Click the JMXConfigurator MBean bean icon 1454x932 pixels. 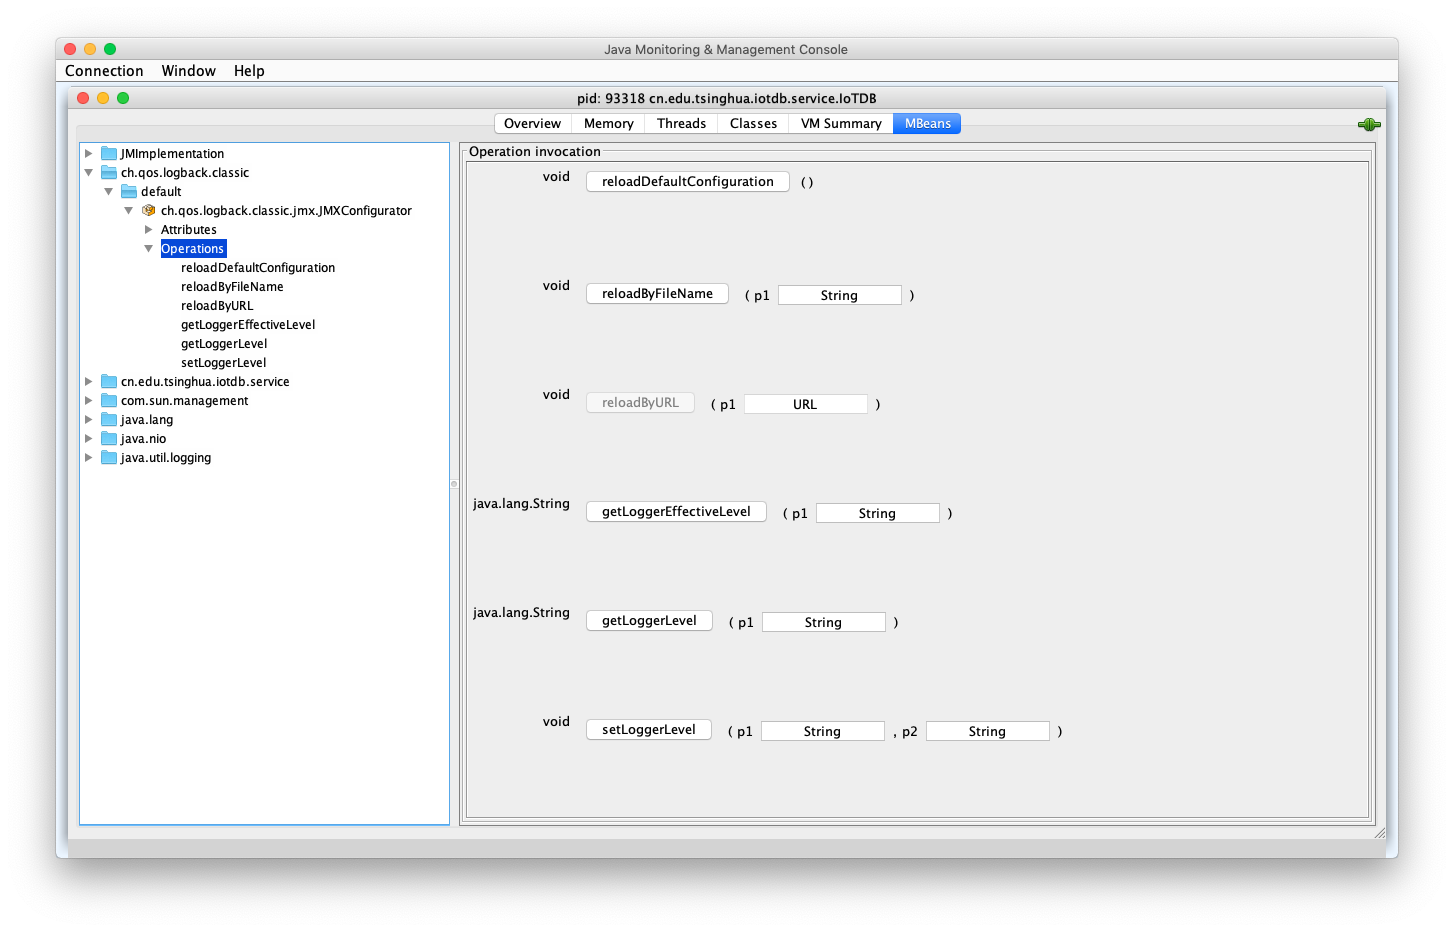click(x=148, y=210)
